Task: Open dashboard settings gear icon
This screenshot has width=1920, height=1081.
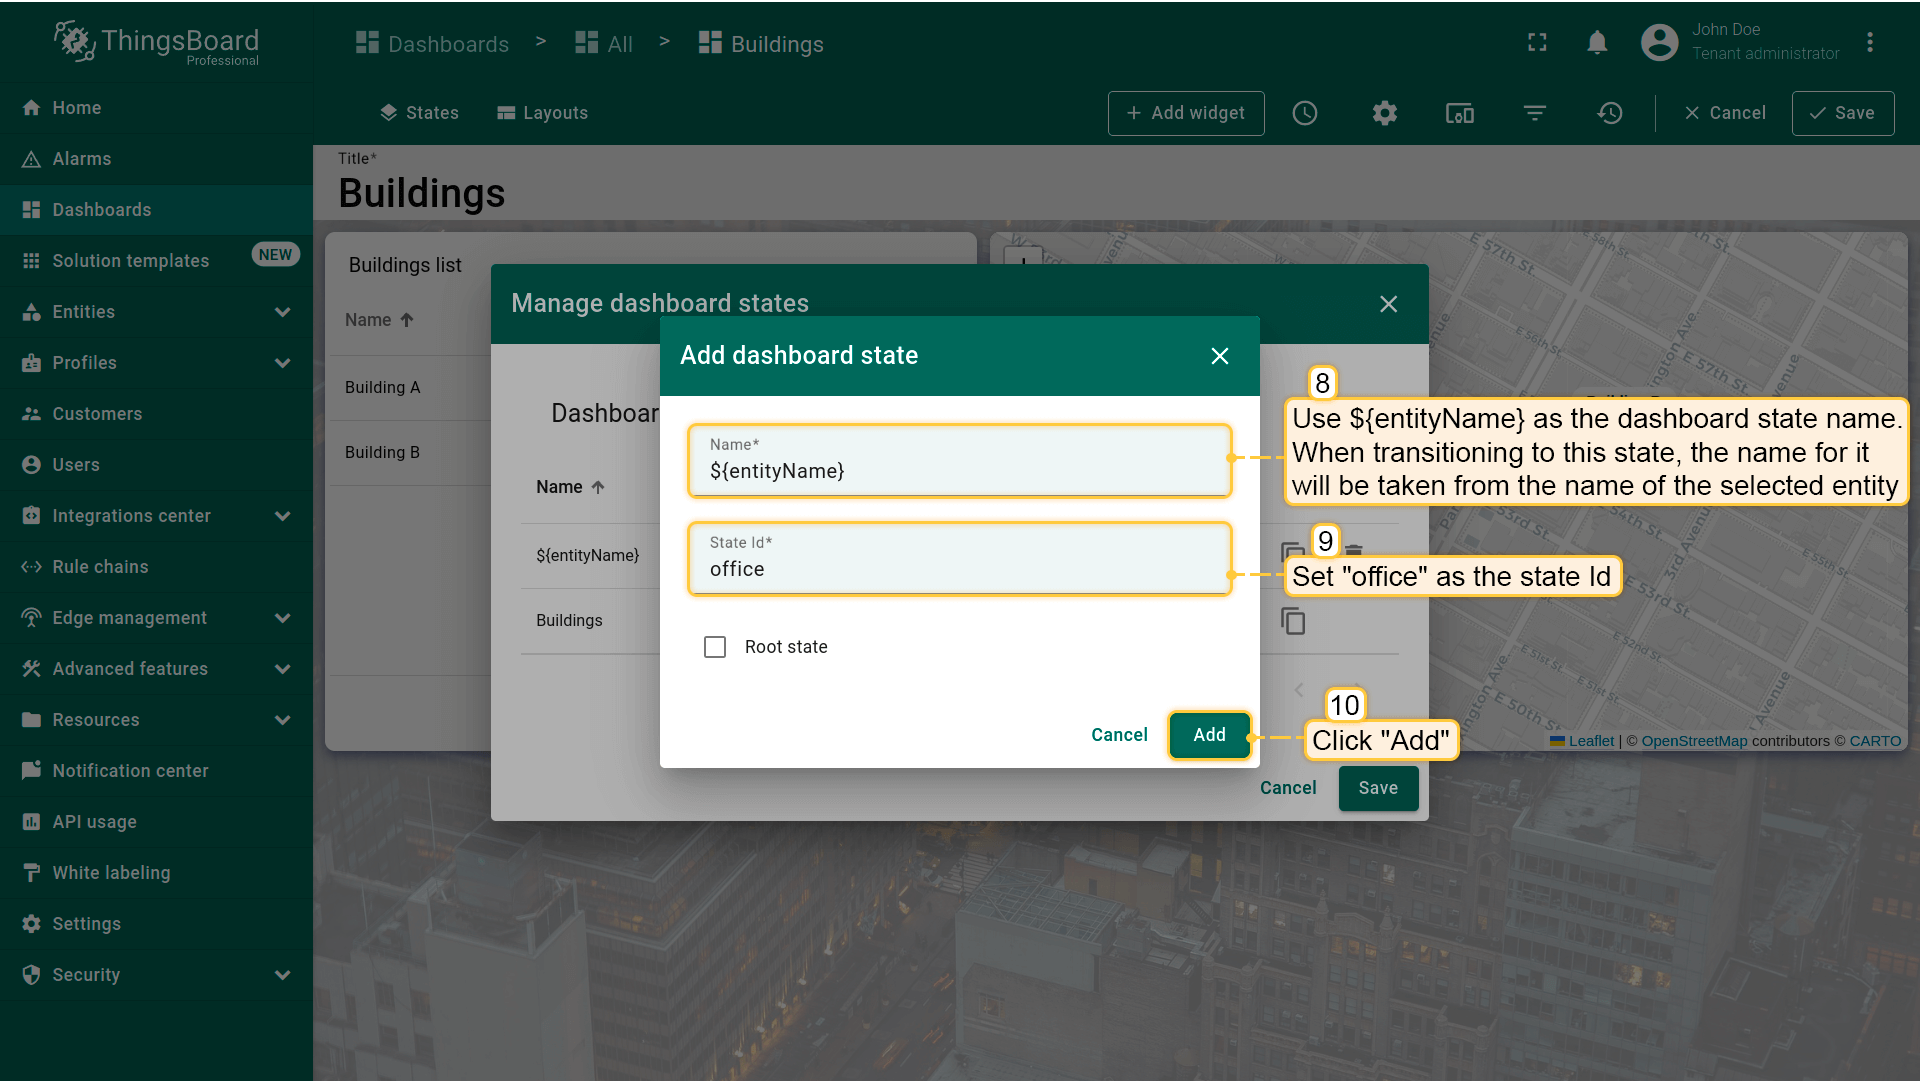Action: pyautogui.click(x=1384, y=113)
